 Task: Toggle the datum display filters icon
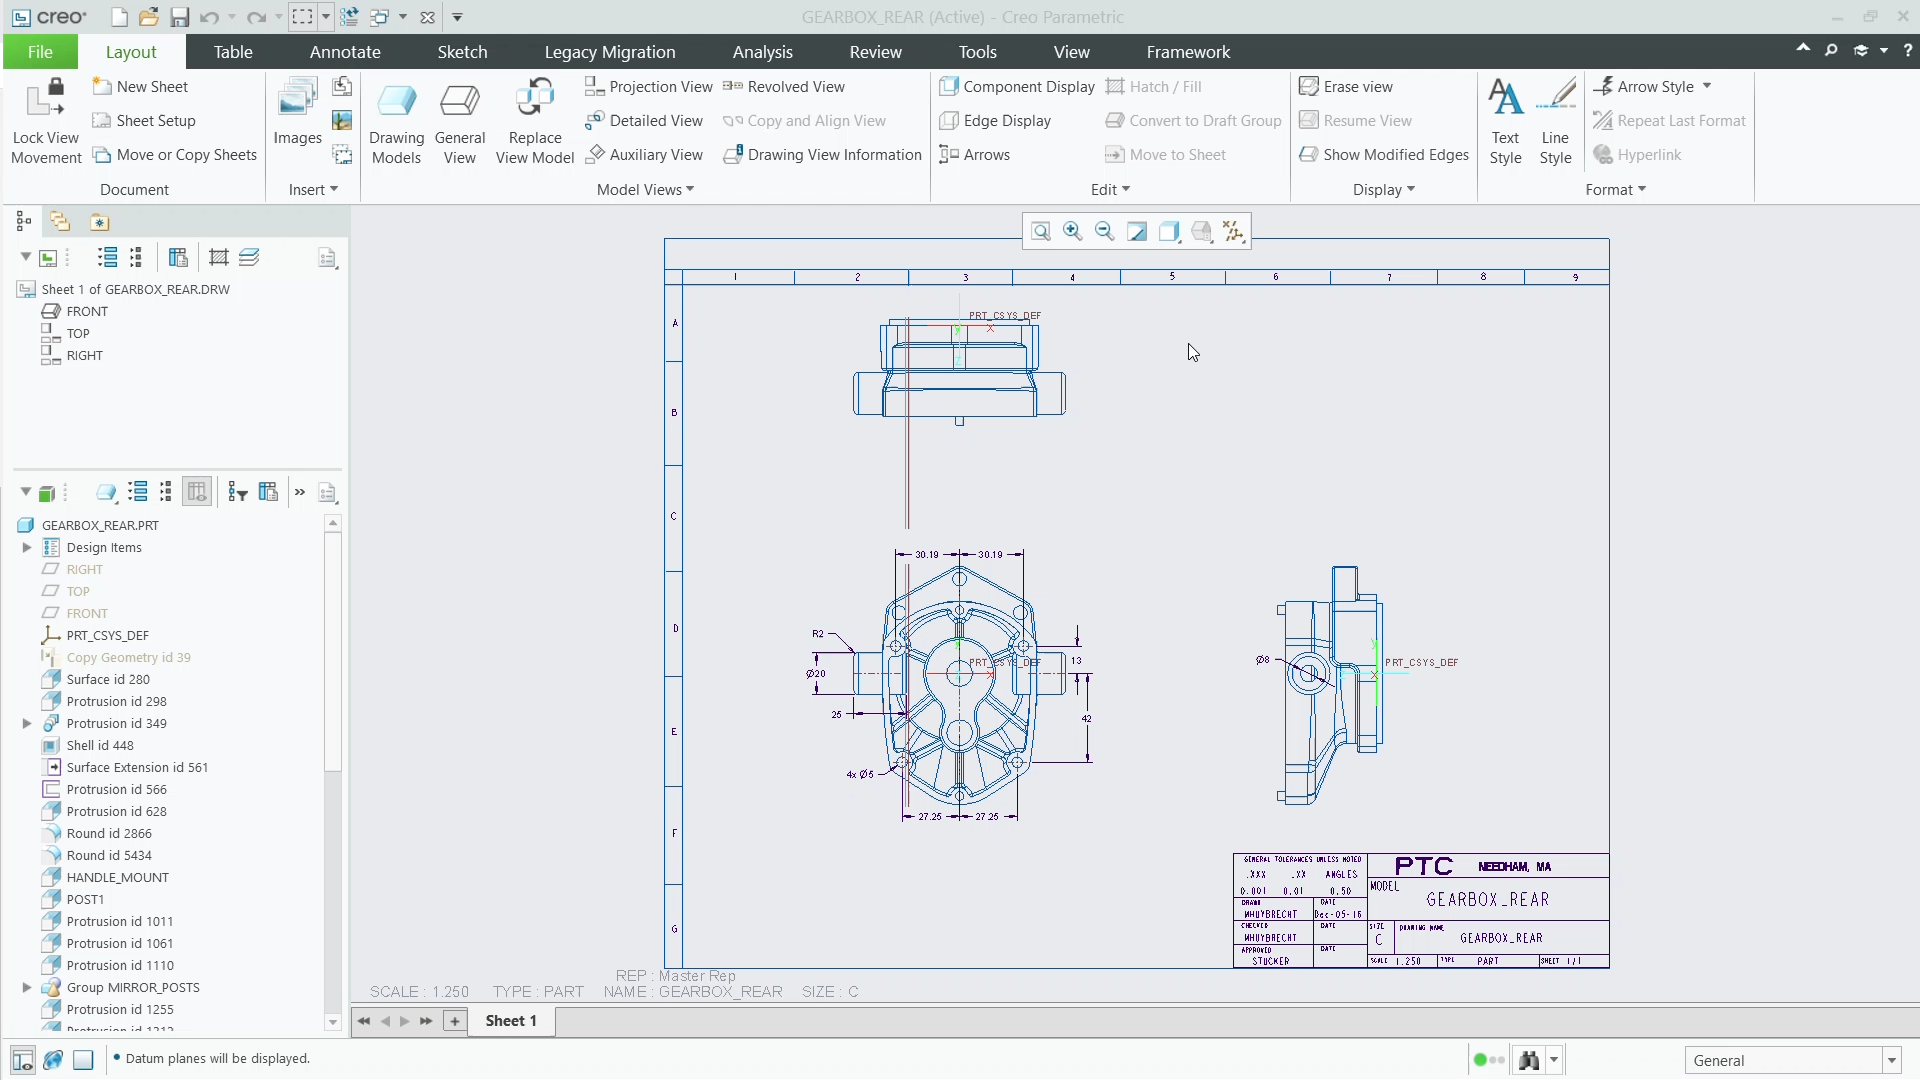(1234, 232)
